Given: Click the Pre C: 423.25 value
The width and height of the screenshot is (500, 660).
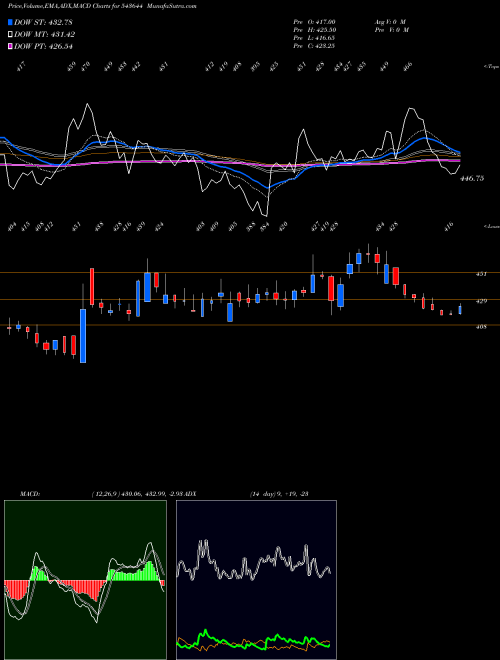Looking at the screenshot, I should [x=314, y=46].
